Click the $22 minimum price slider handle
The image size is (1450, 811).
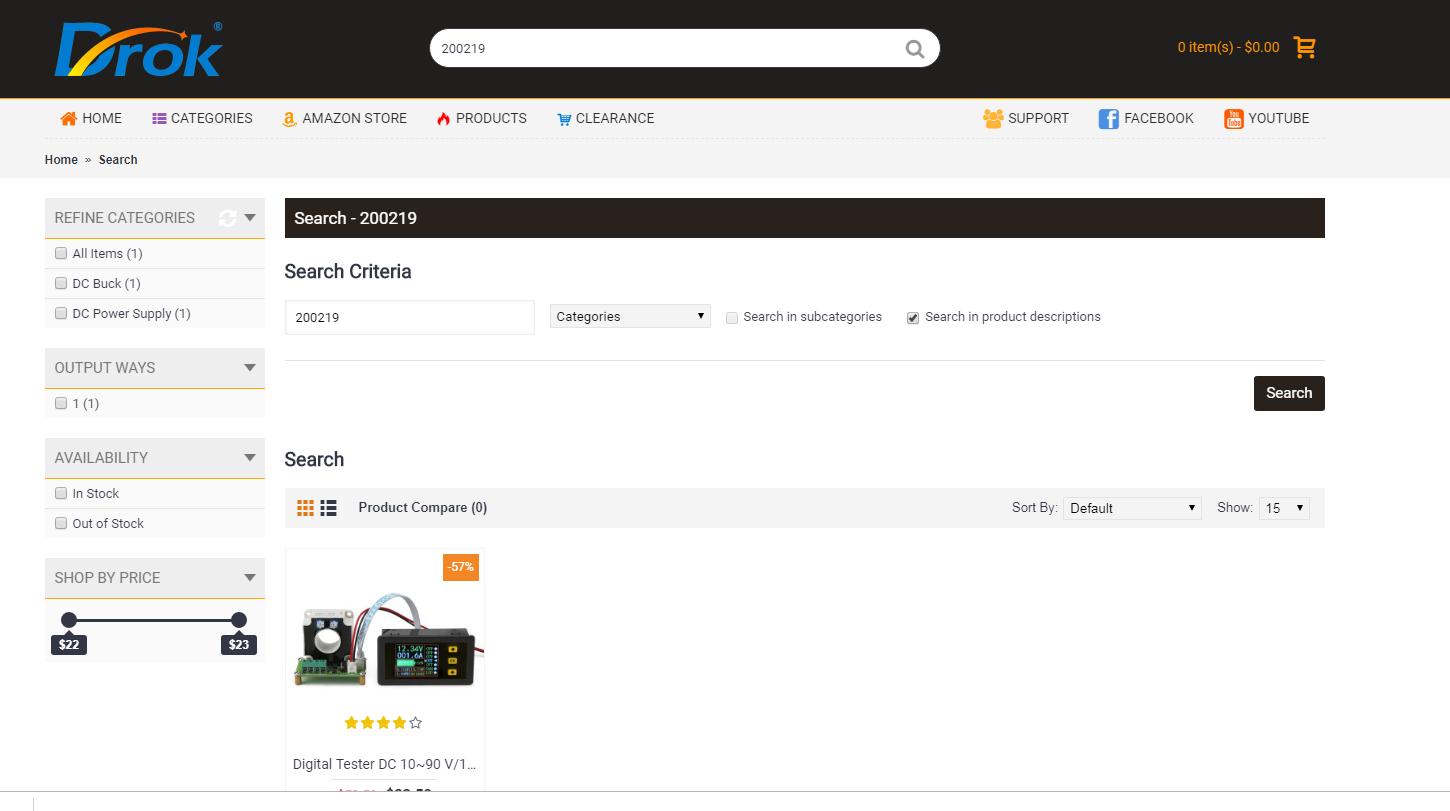point(69,620)
